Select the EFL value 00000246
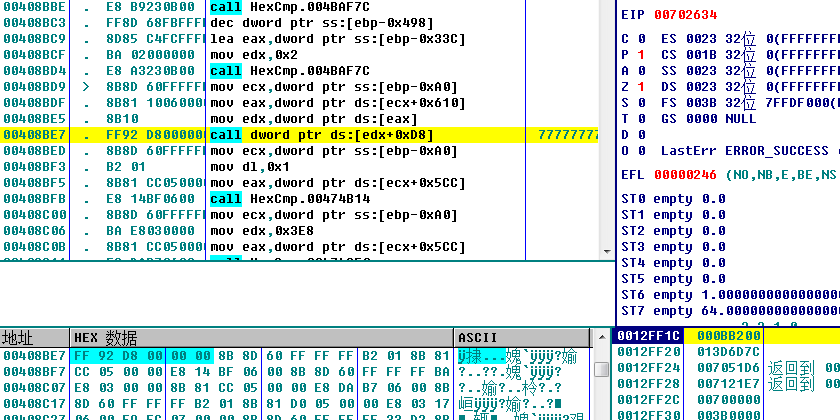 pos(686,175)
